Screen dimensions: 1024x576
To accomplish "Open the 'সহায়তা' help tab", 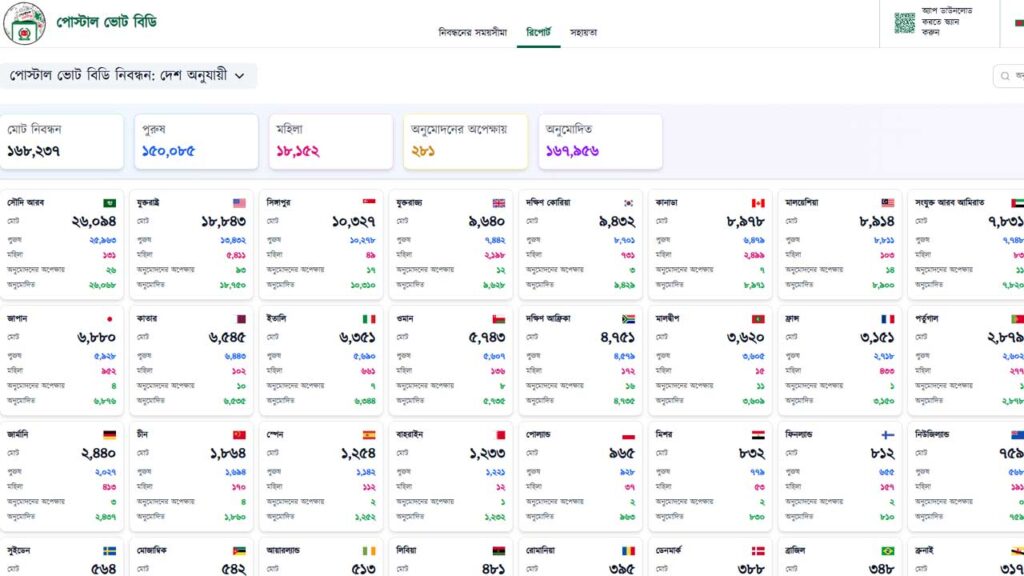I will tap(584, 32).
